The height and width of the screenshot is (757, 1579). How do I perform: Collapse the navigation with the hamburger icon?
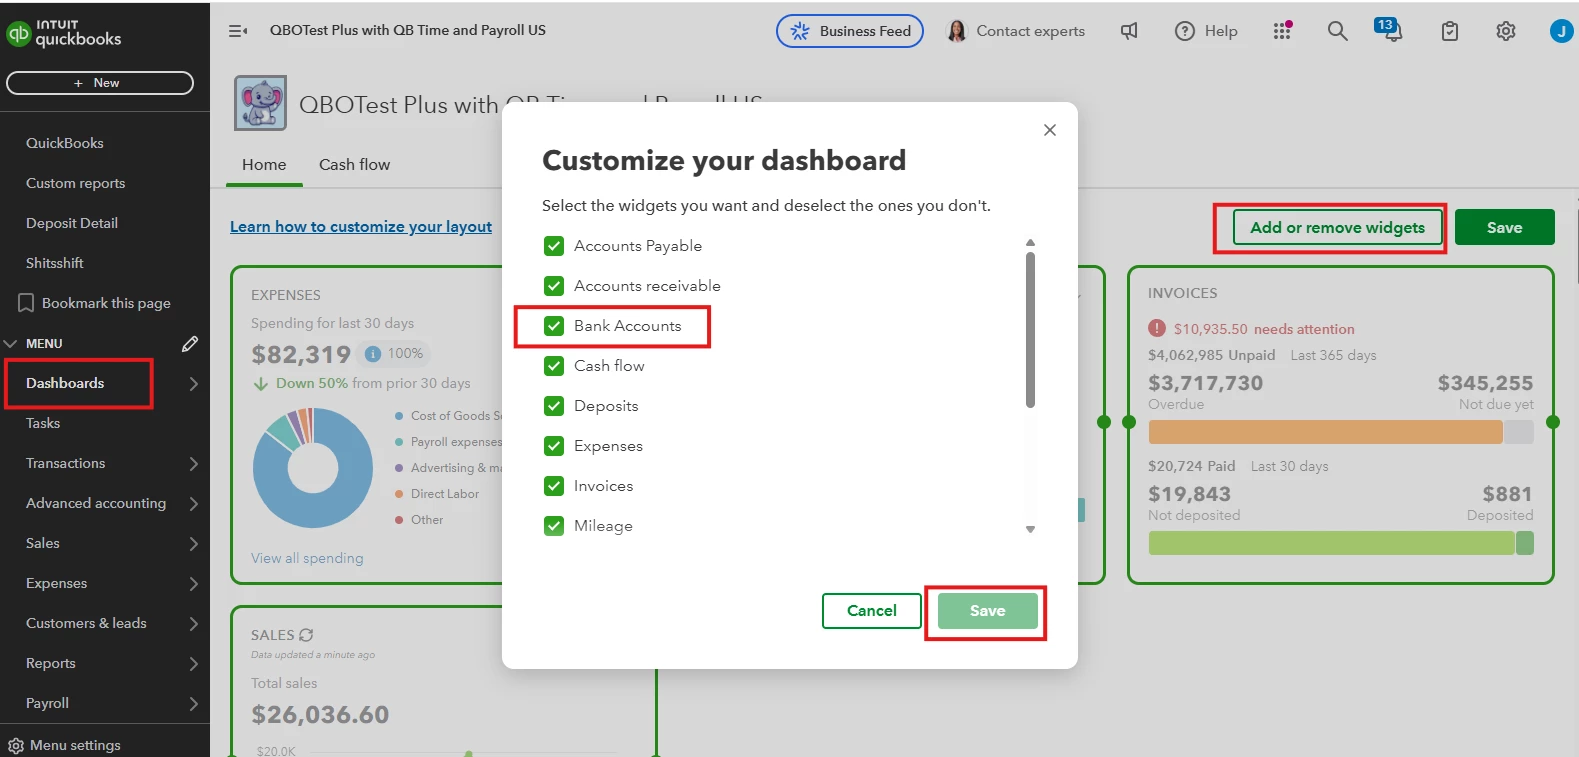click(238, 31)
